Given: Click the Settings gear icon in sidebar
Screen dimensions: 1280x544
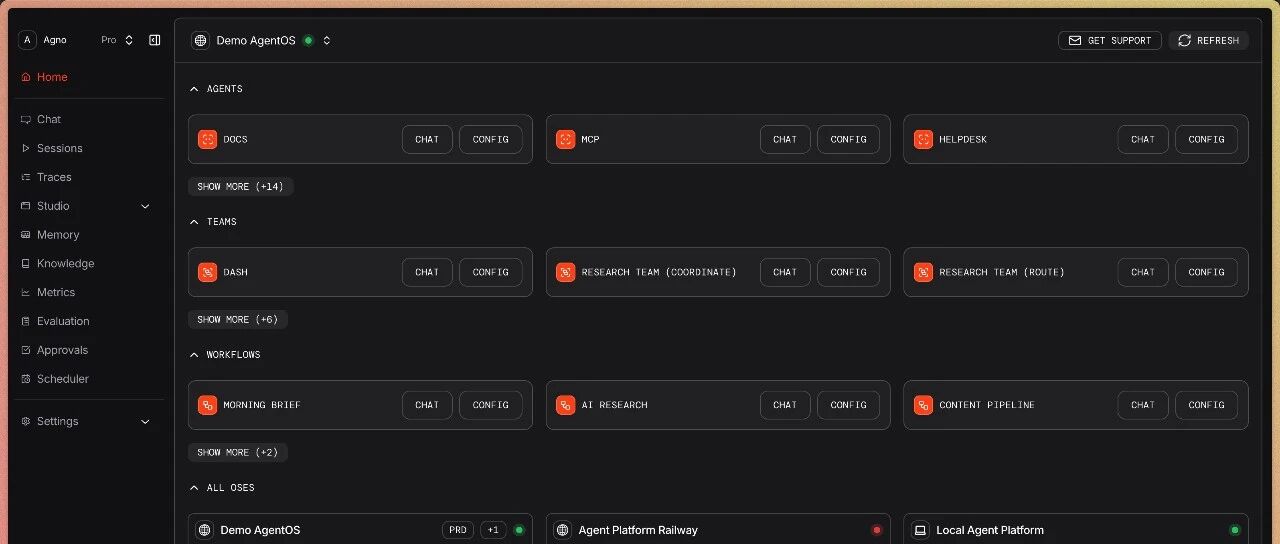Looking at the screenshot, I should tap(26, 421).
